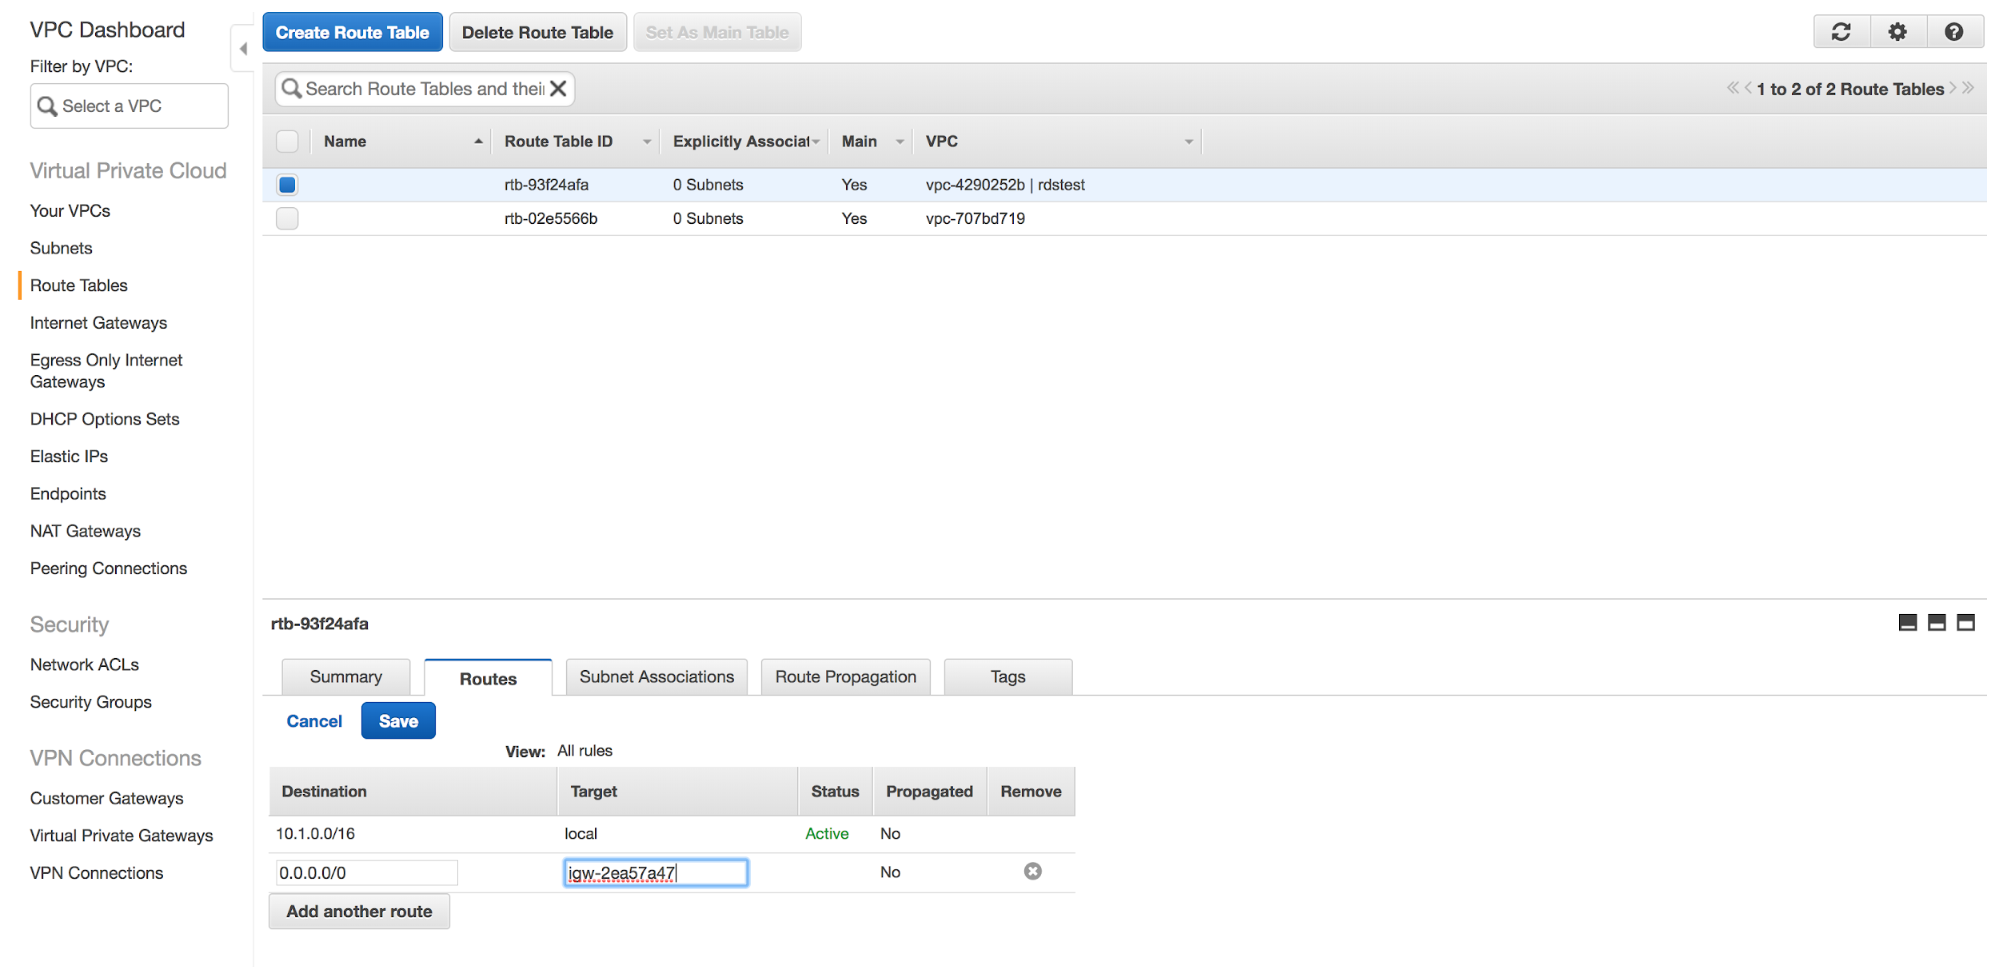Open the settings gear icon

[1897, 32]
